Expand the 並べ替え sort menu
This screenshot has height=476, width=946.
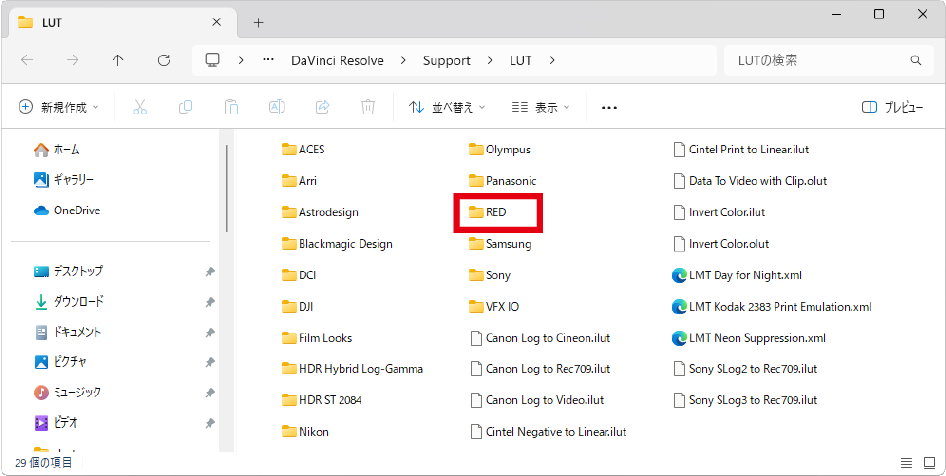pos(447,107)
